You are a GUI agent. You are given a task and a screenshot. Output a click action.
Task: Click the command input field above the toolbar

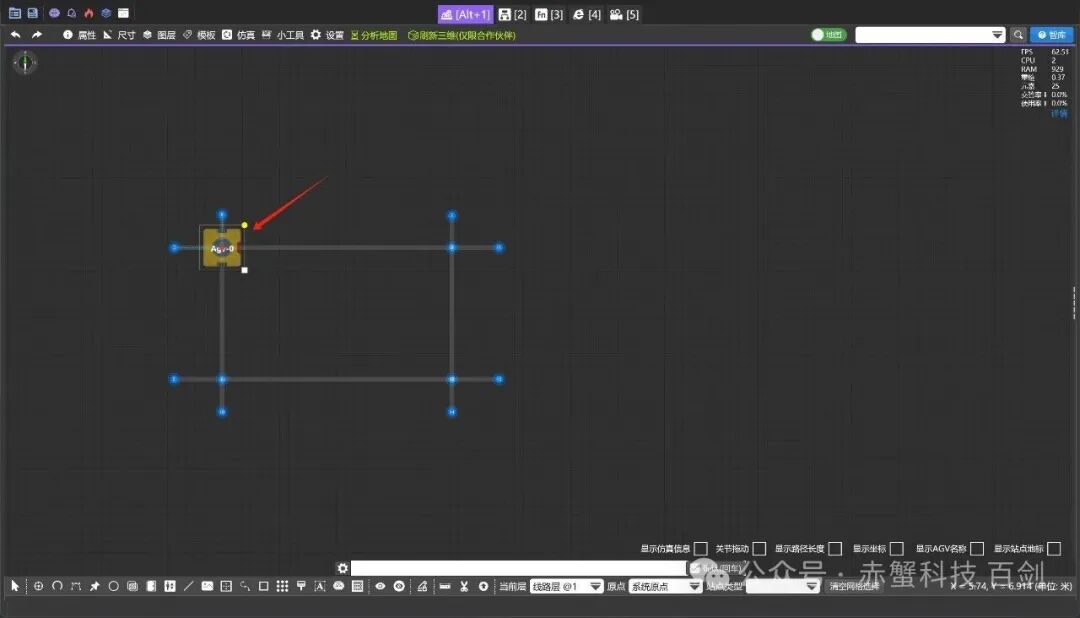coord(519,568)
